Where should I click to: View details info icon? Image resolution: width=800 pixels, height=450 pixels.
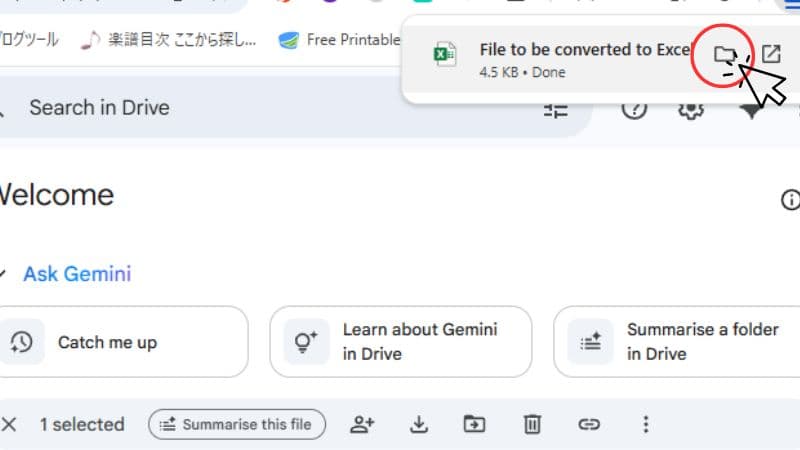click(x=790, y=199)
